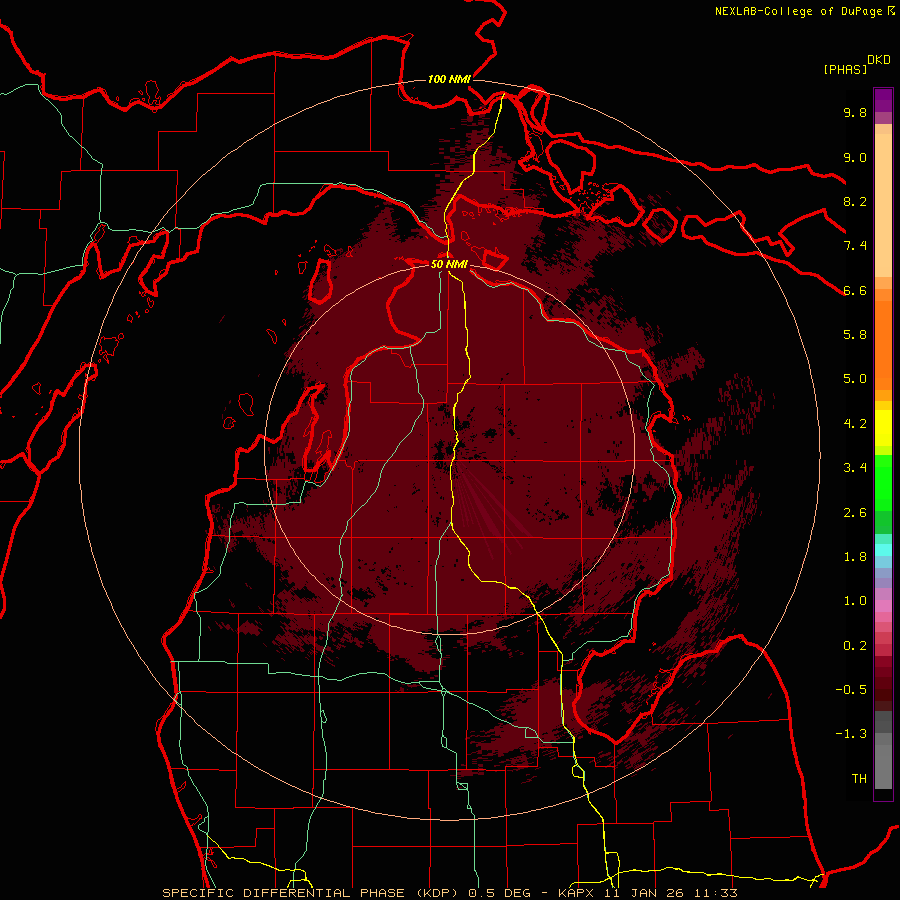Click the 0.2 scale value

(x=855, y=646)
